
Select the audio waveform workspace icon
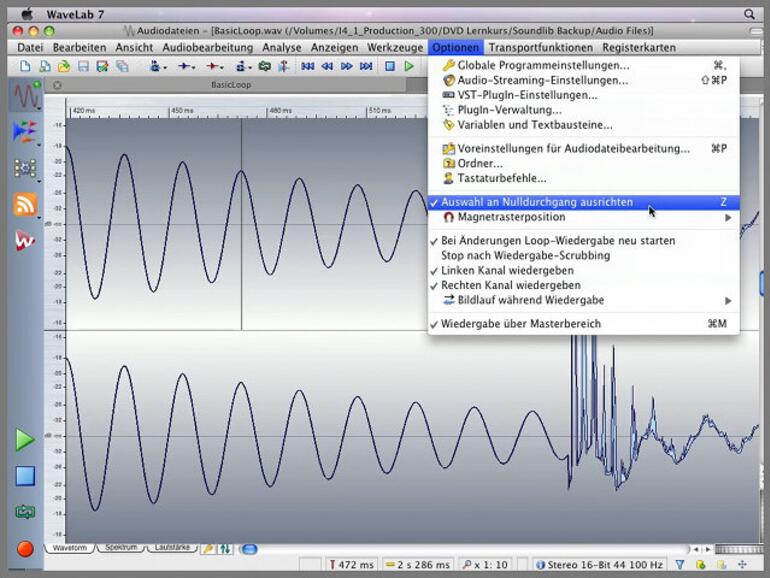[x=25, y=97]
